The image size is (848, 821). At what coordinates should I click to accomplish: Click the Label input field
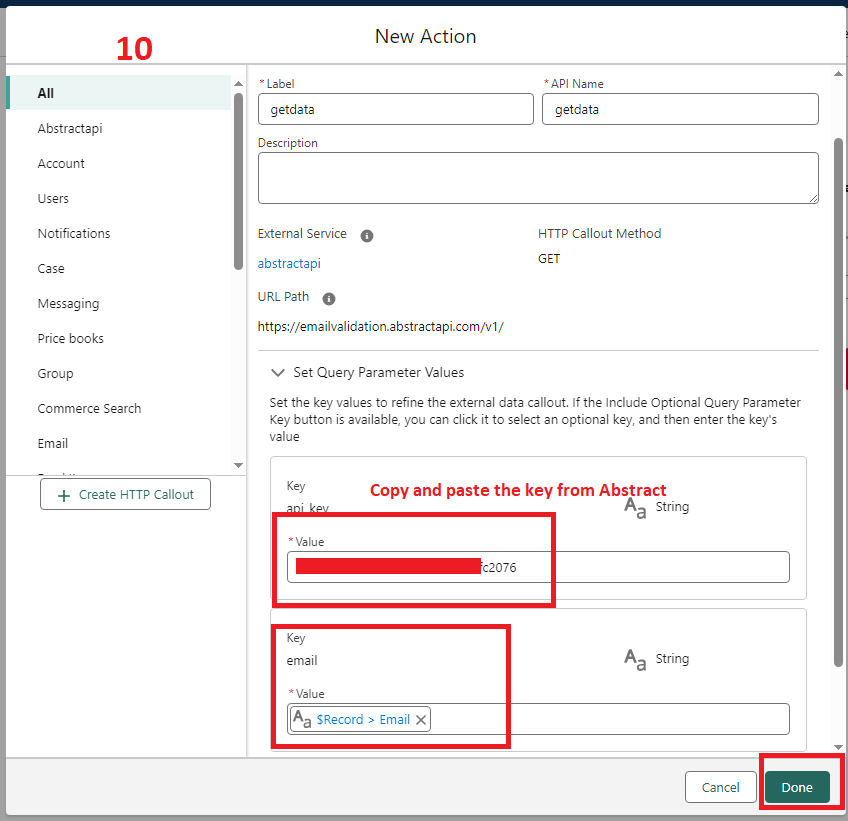coord(395,109)
